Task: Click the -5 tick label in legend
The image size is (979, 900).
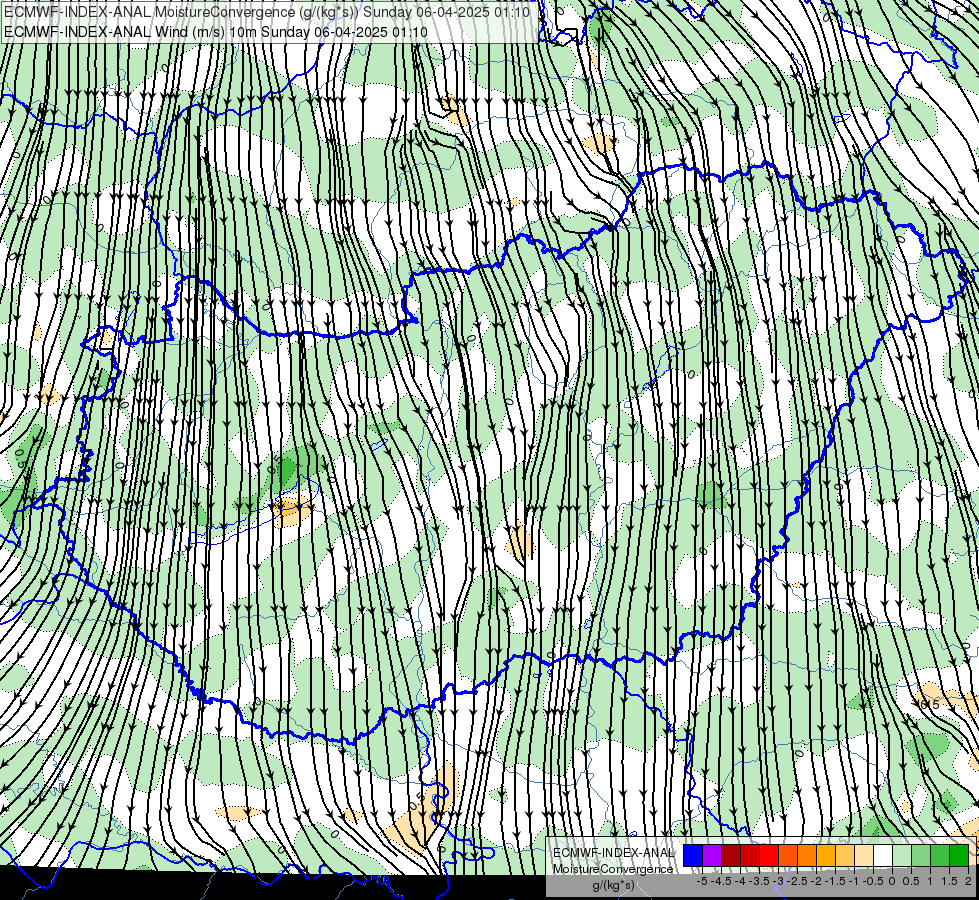Action: (702, 881)
